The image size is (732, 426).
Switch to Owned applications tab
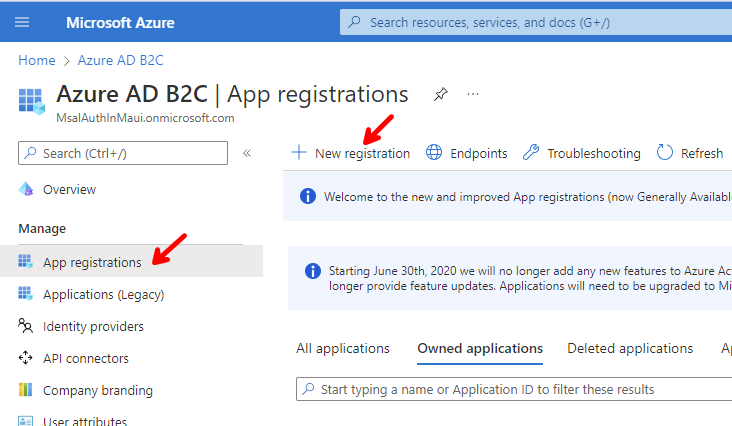point(480,349)
